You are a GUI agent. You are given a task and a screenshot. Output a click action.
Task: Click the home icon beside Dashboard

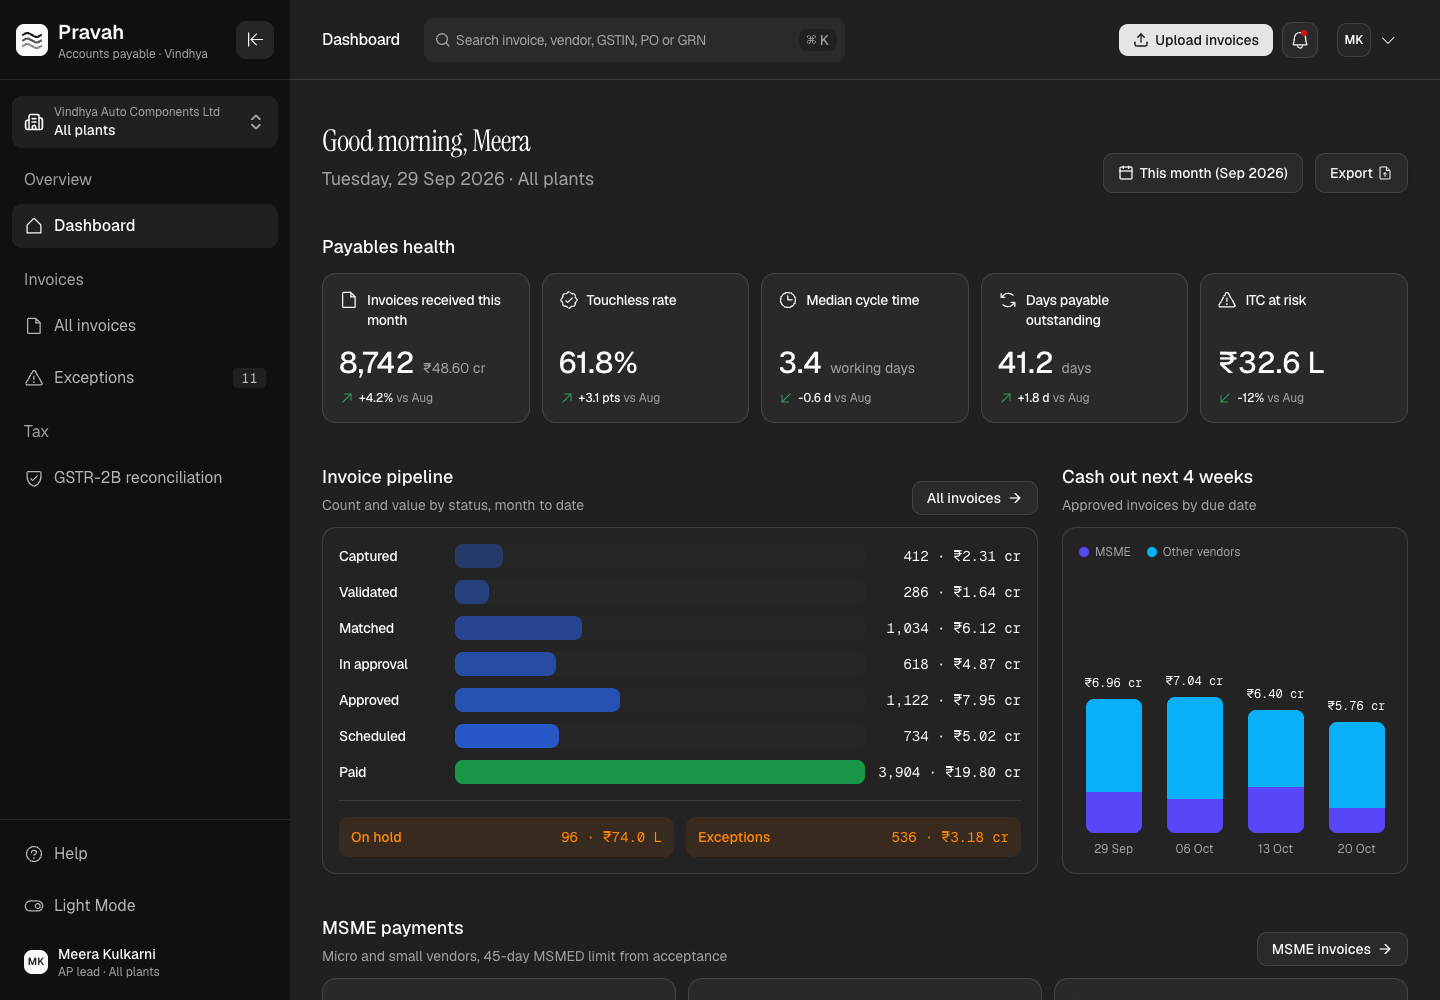click(x=34, y=226)
